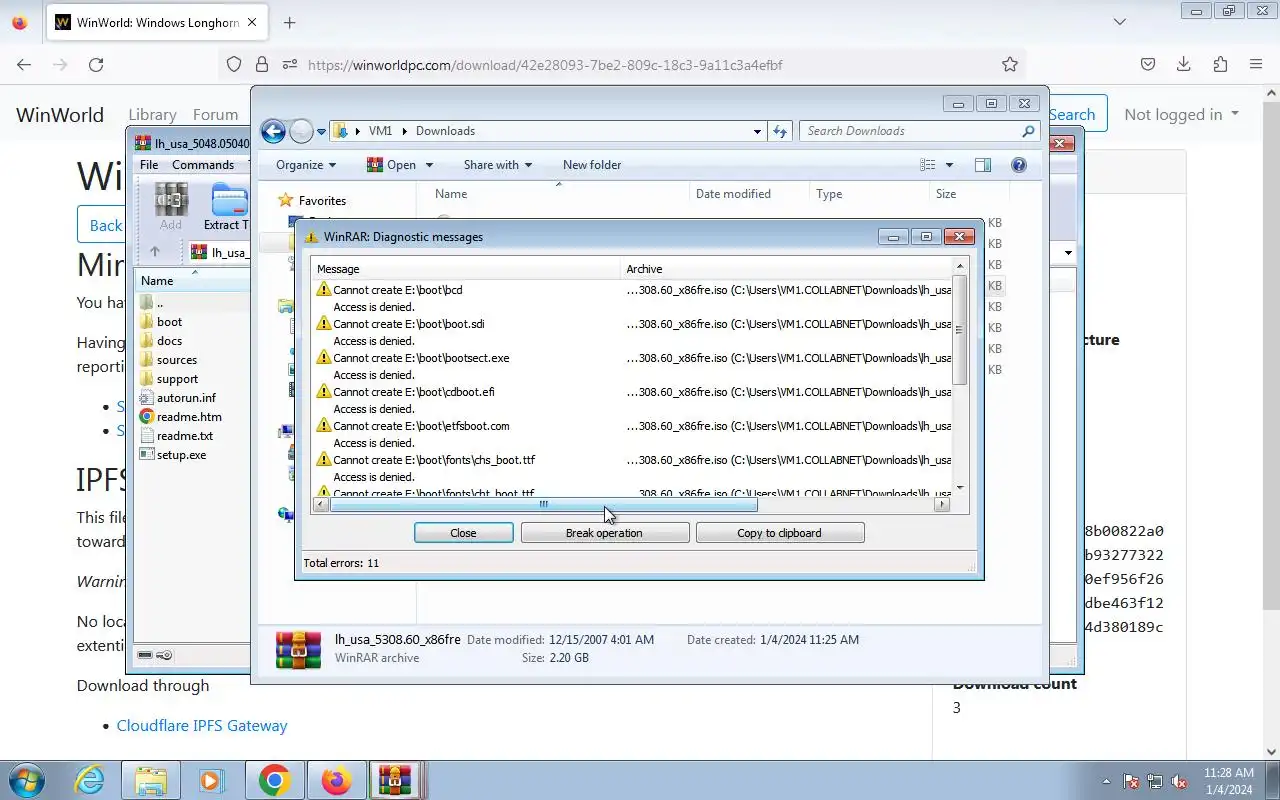Go up one level in WinRAR
This screenshot has width=1280, height=800.
(x=155, y=252)
